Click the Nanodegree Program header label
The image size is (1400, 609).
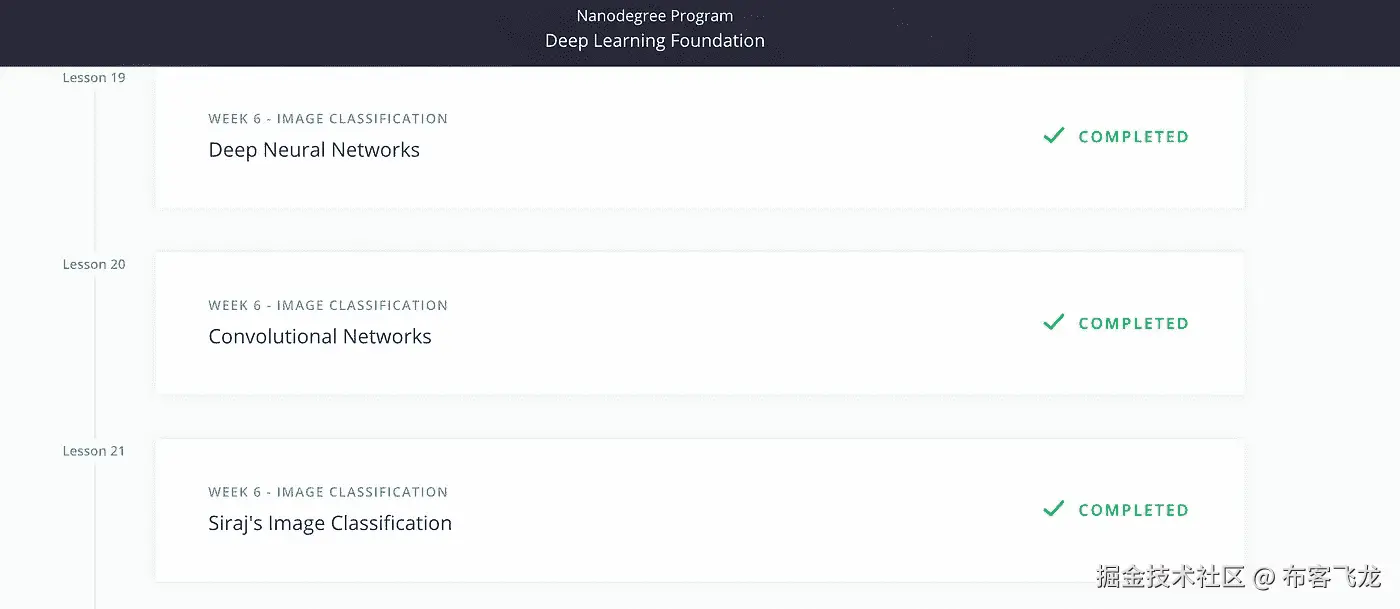click(x=655, y=16)
